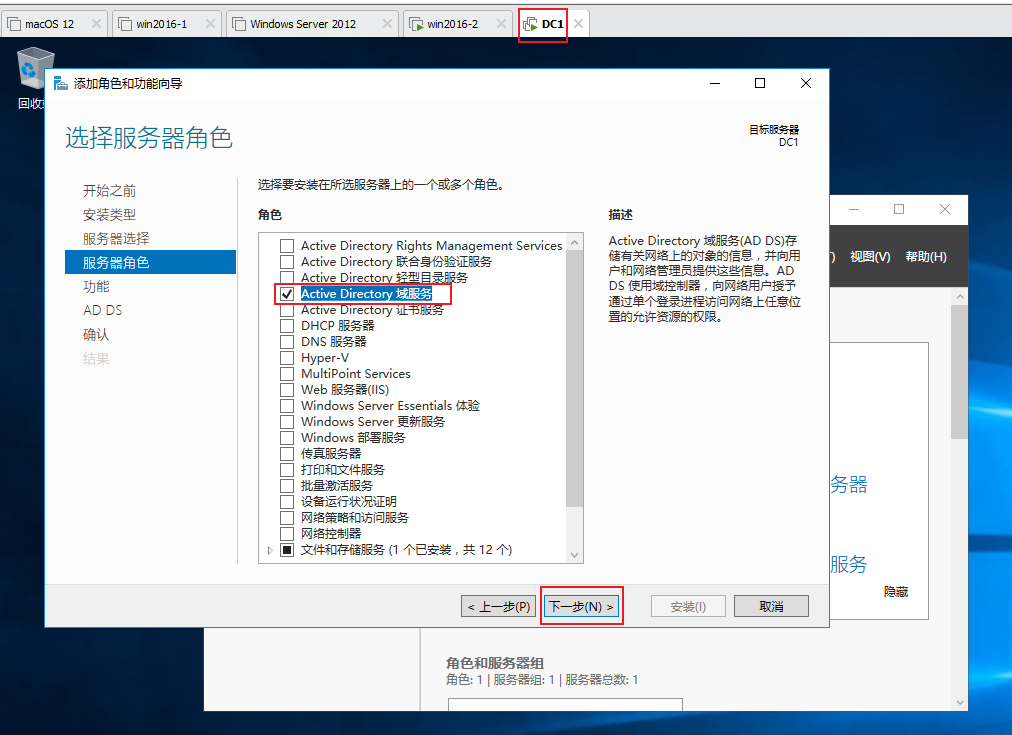Click the win2016-2 running VM icon
This screenshot has width=1012, height=735.
[416, 24]
